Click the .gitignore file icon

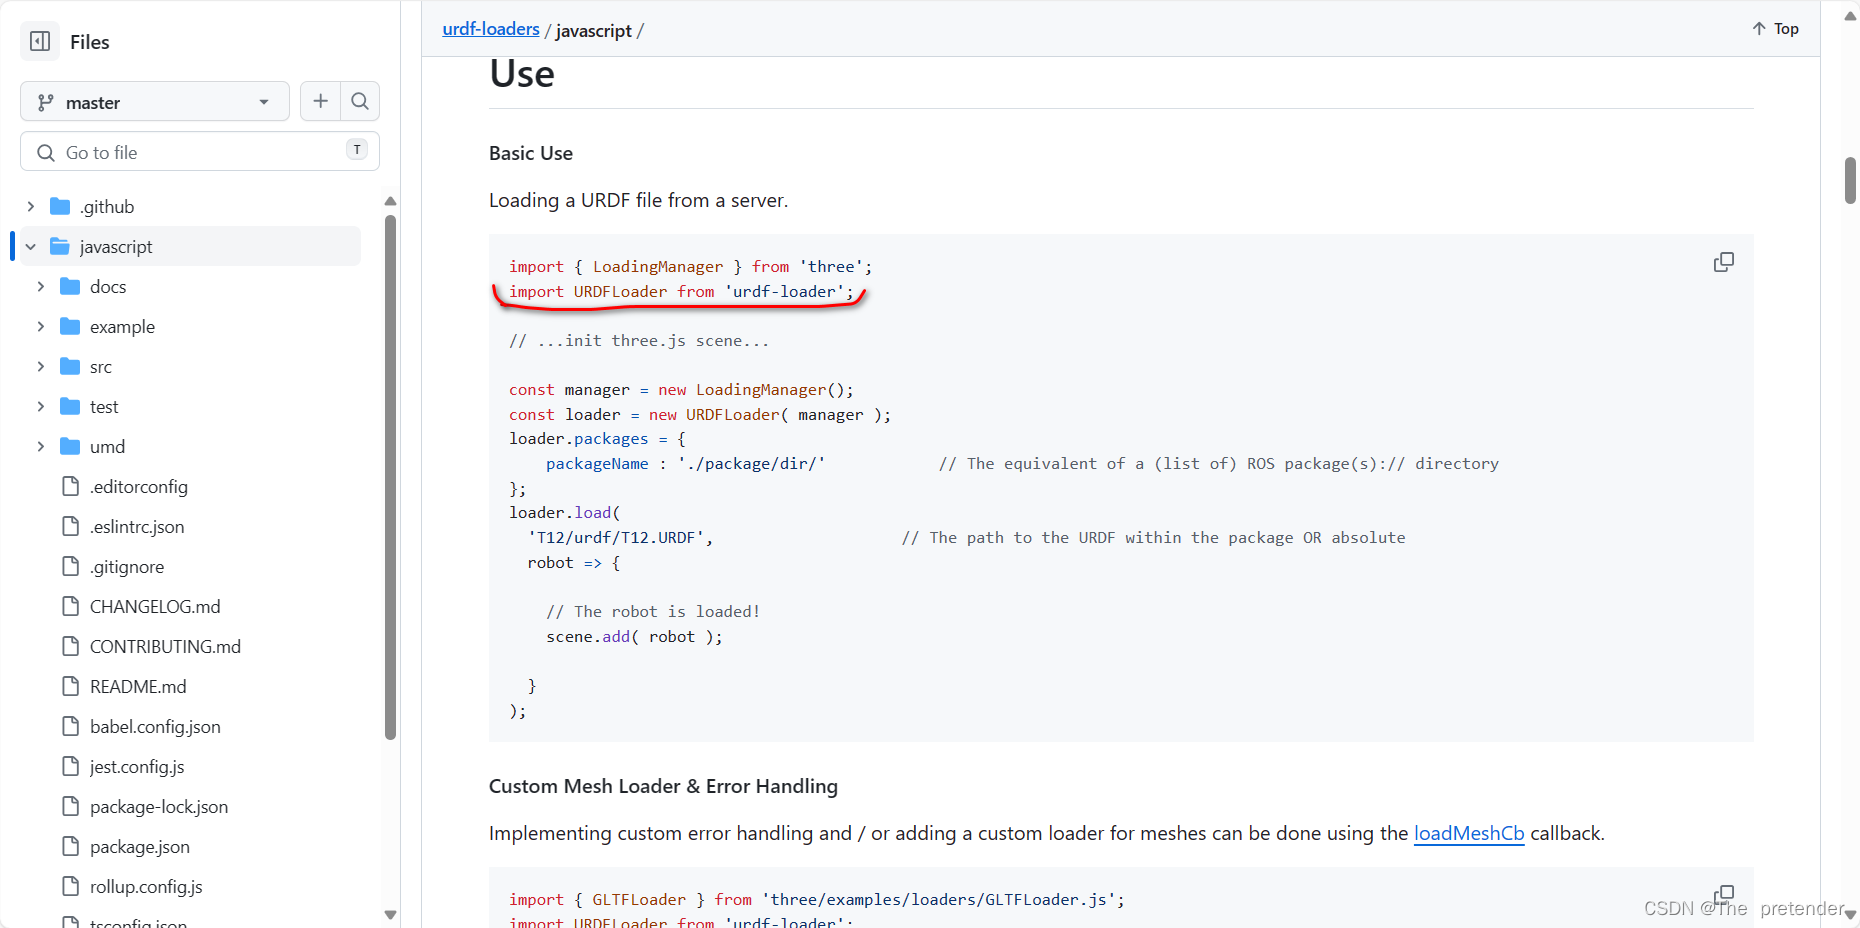pyautogui.click(x=69, y=566)
